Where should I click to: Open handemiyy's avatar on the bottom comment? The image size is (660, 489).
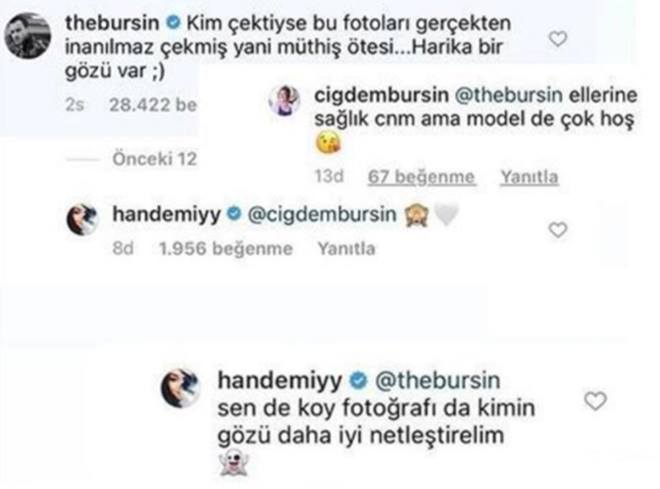click(x=181, y=388)
